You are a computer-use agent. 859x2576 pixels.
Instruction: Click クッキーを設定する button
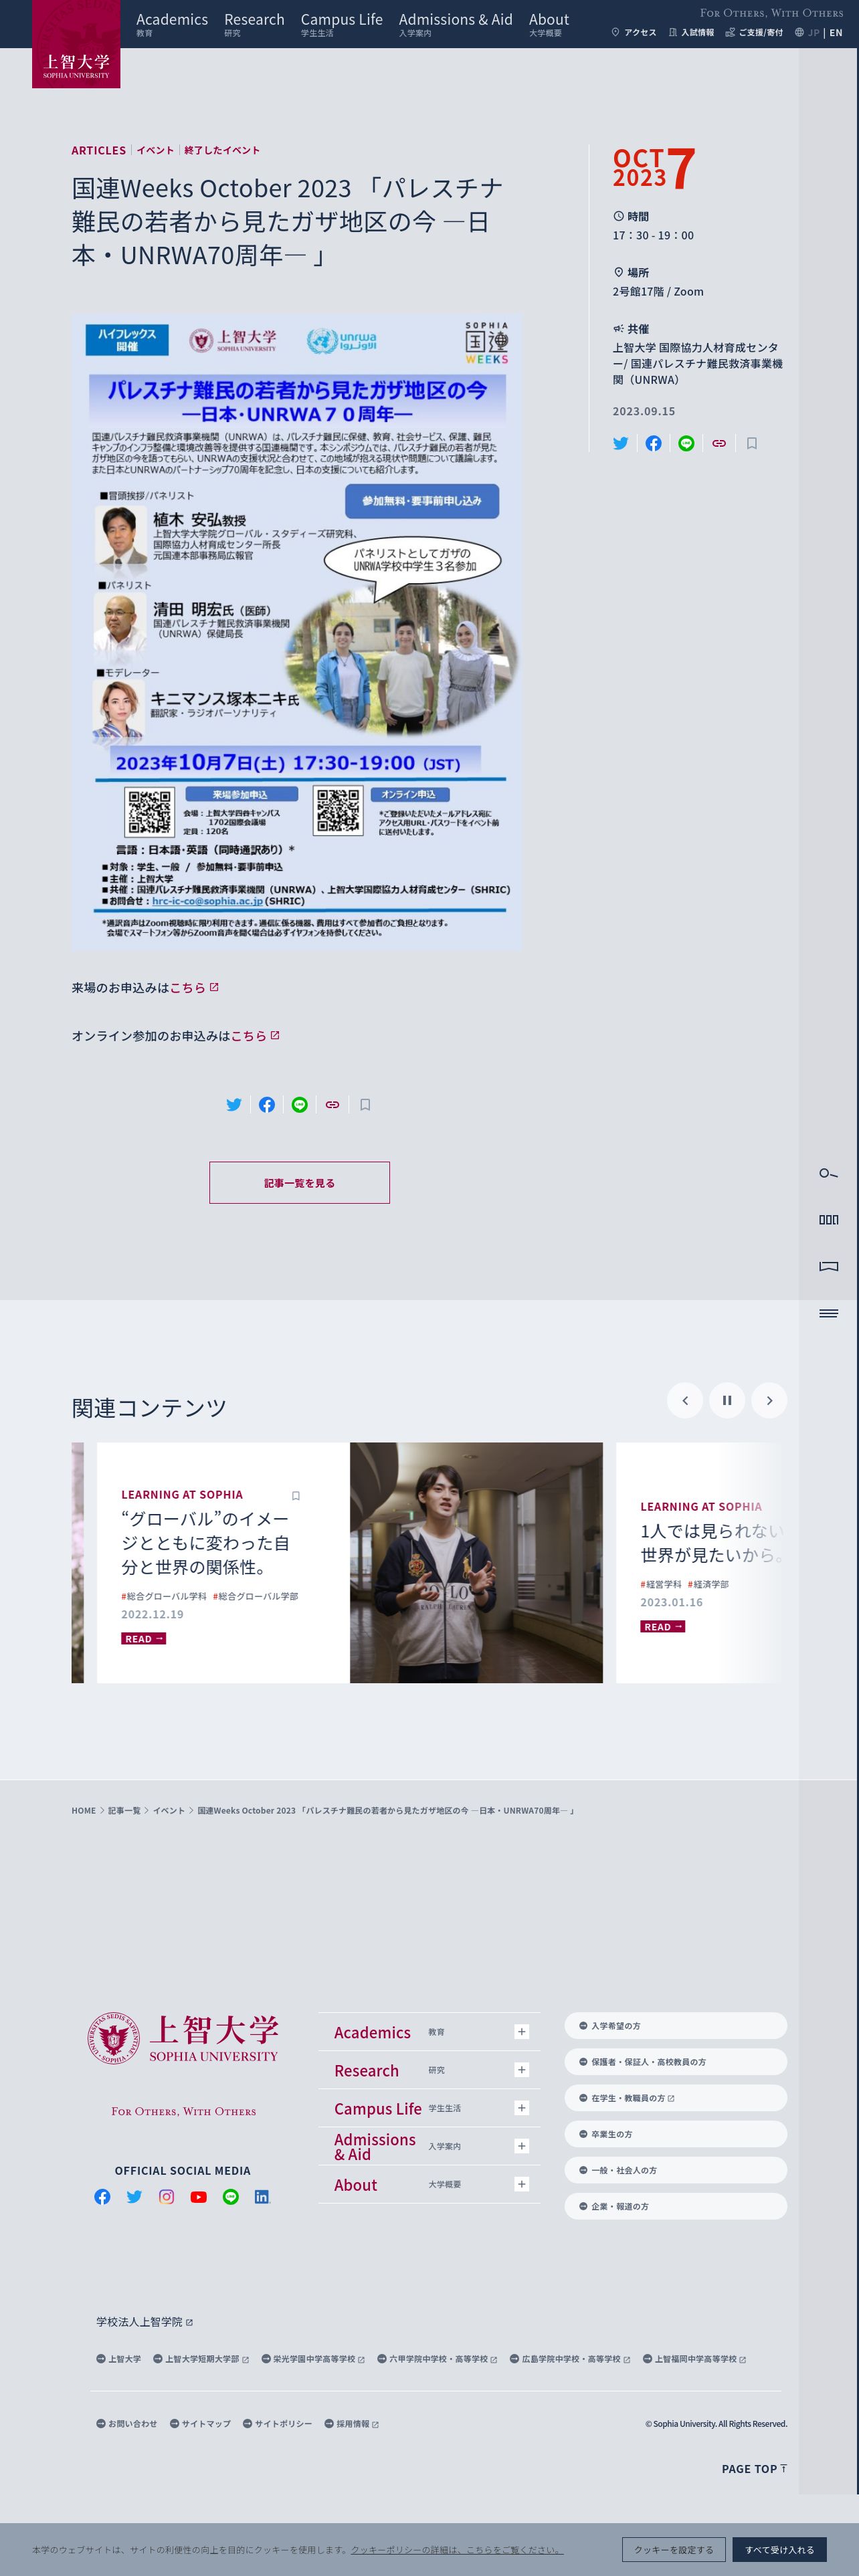(674, 2549)
